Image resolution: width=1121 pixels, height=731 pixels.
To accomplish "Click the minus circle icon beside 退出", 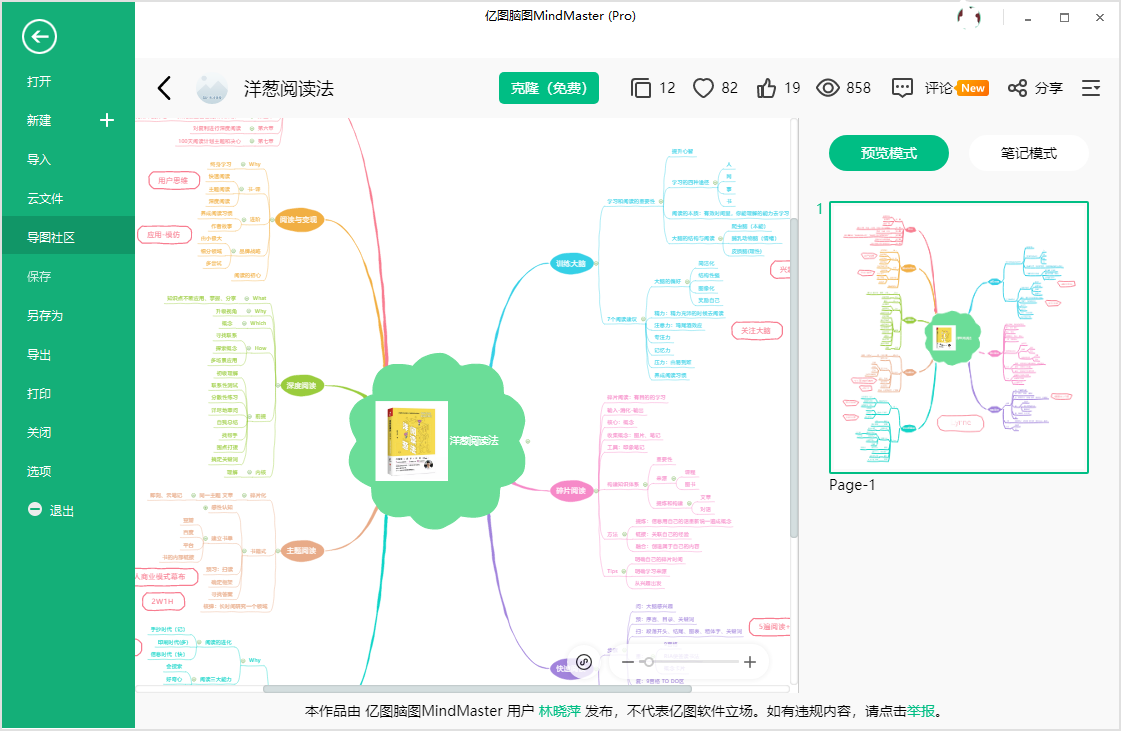I will coord(34,509).
